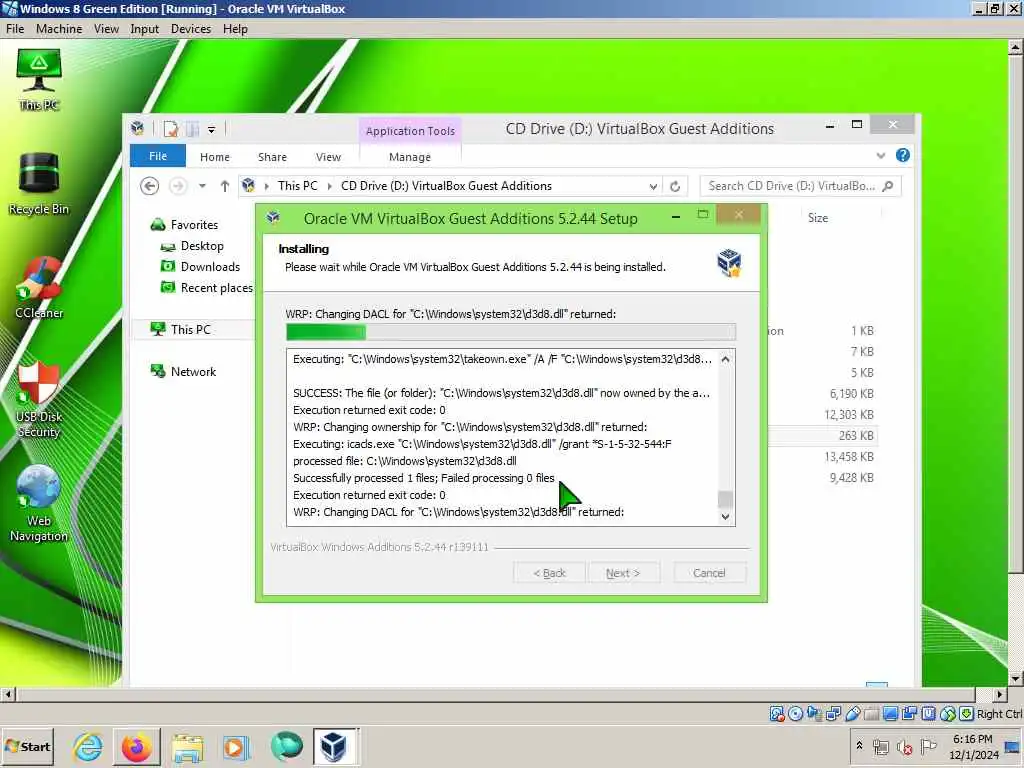Click VirtualBox horizontal scrollbar right arrow
This screenshot has height=768, width=1024.
pyautogui.click(x=999, y=694)
